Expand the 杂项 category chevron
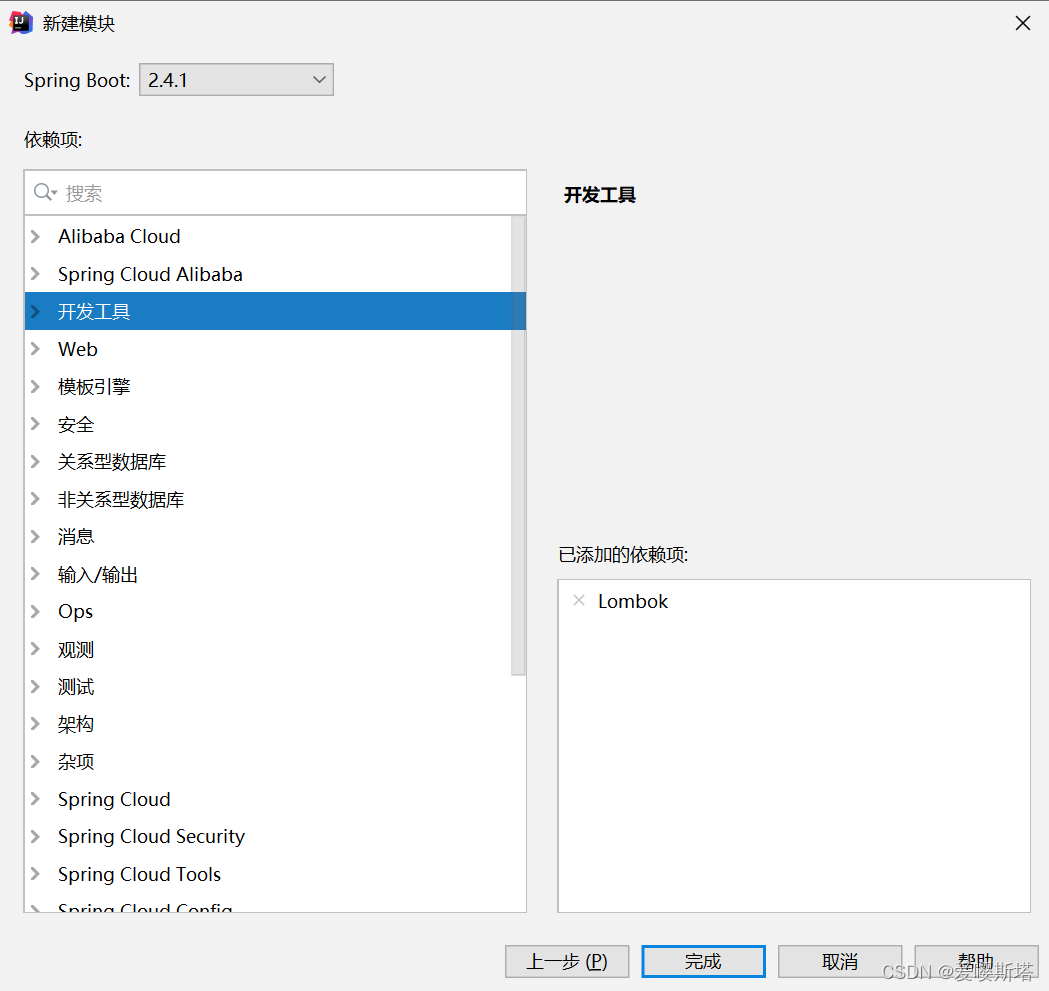The height and width of the screenshot is (991, 1049). (35, 761)
